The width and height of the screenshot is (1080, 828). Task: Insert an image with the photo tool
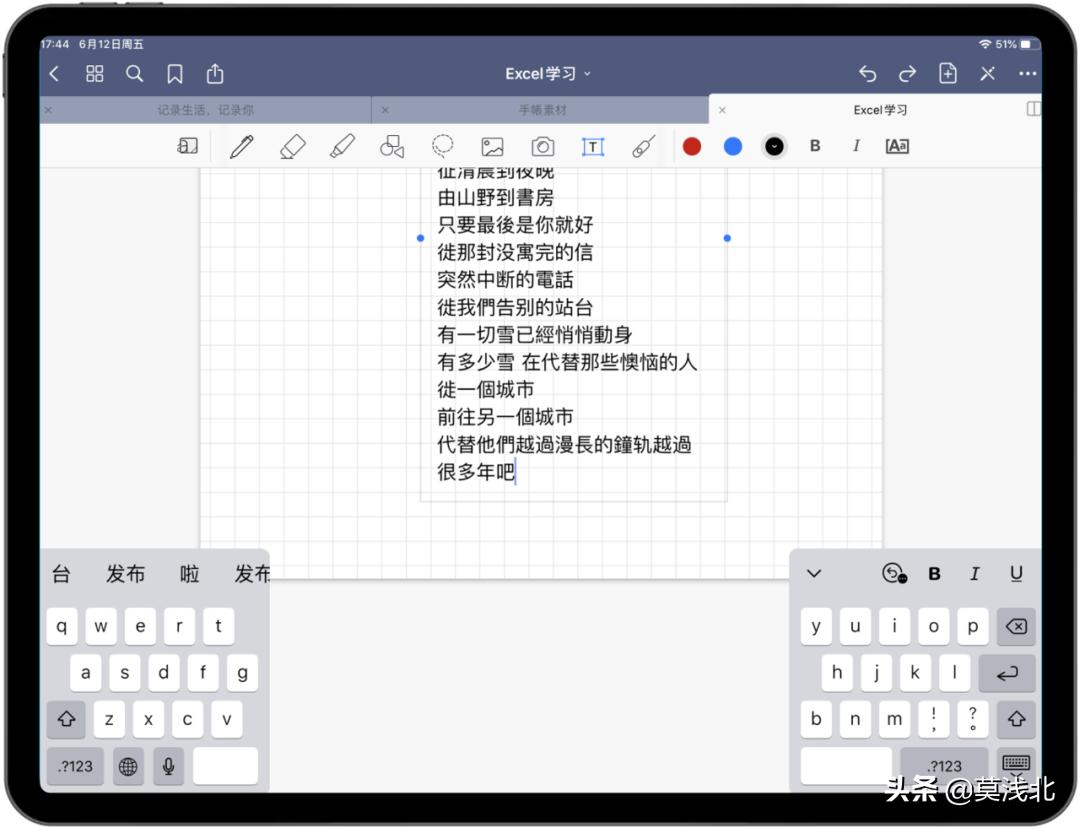[492, 146]
